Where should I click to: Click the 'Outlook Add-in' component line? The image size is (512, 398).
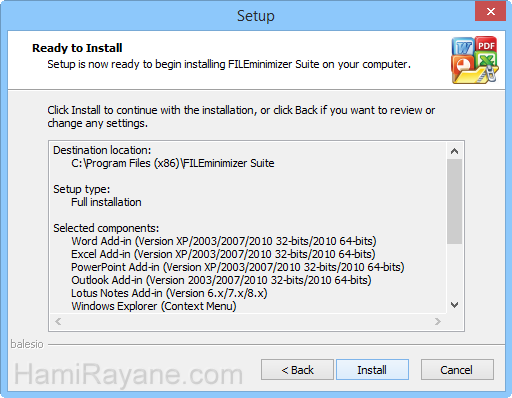(221, 280)
